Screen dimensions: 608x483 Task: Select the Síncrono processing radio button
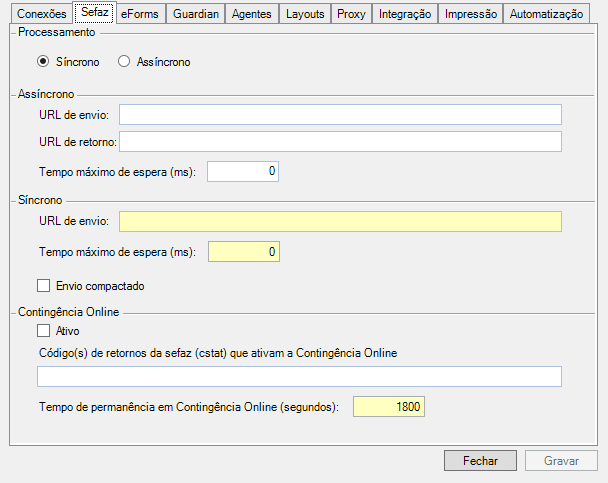pos(43,62)
